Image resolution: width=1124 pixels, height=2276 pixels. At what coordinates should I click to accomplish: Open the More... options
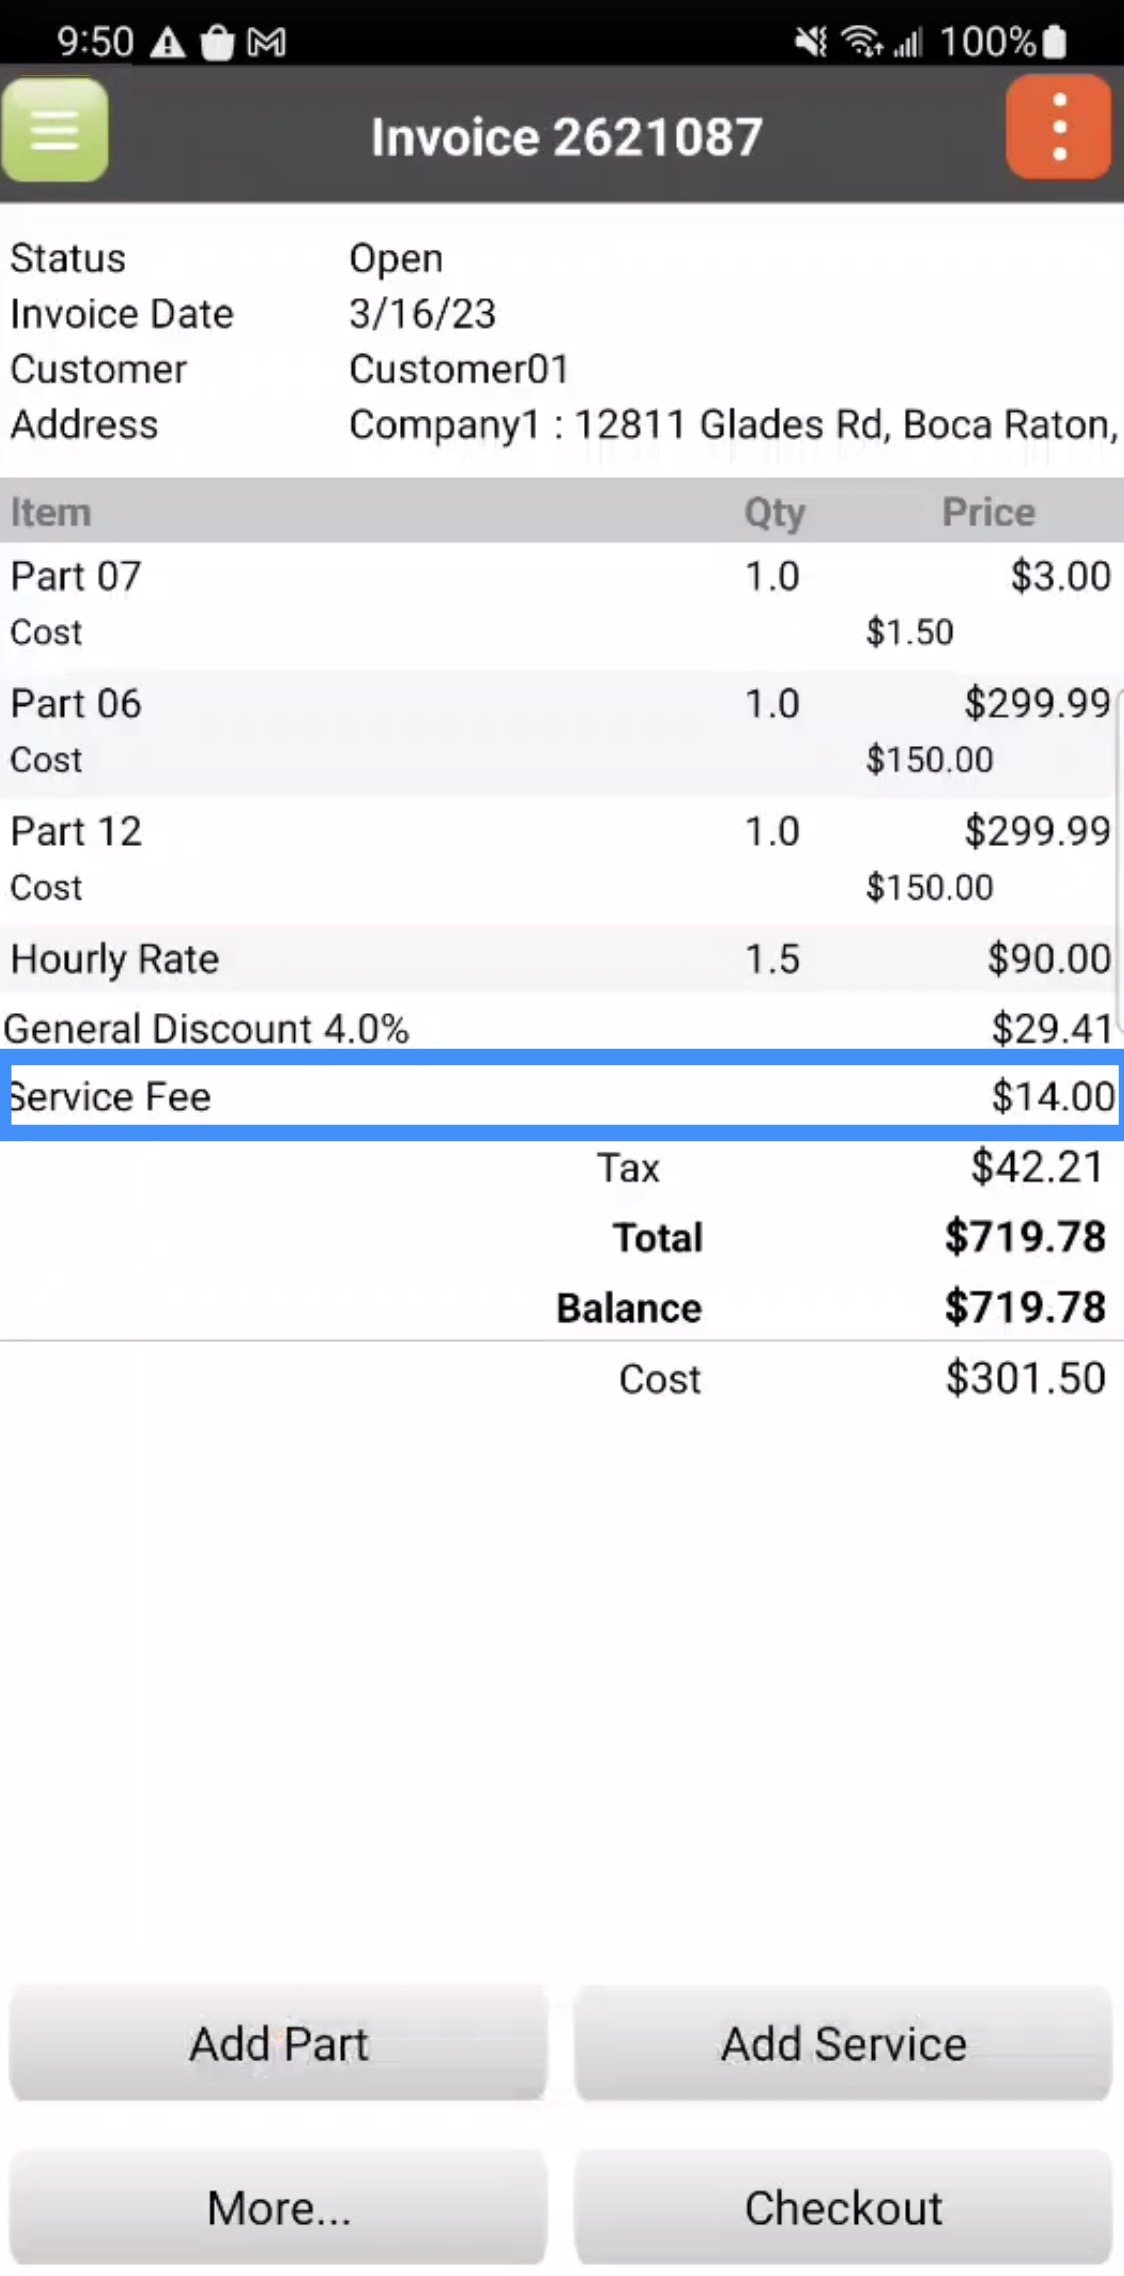[x=278, y=2207]
